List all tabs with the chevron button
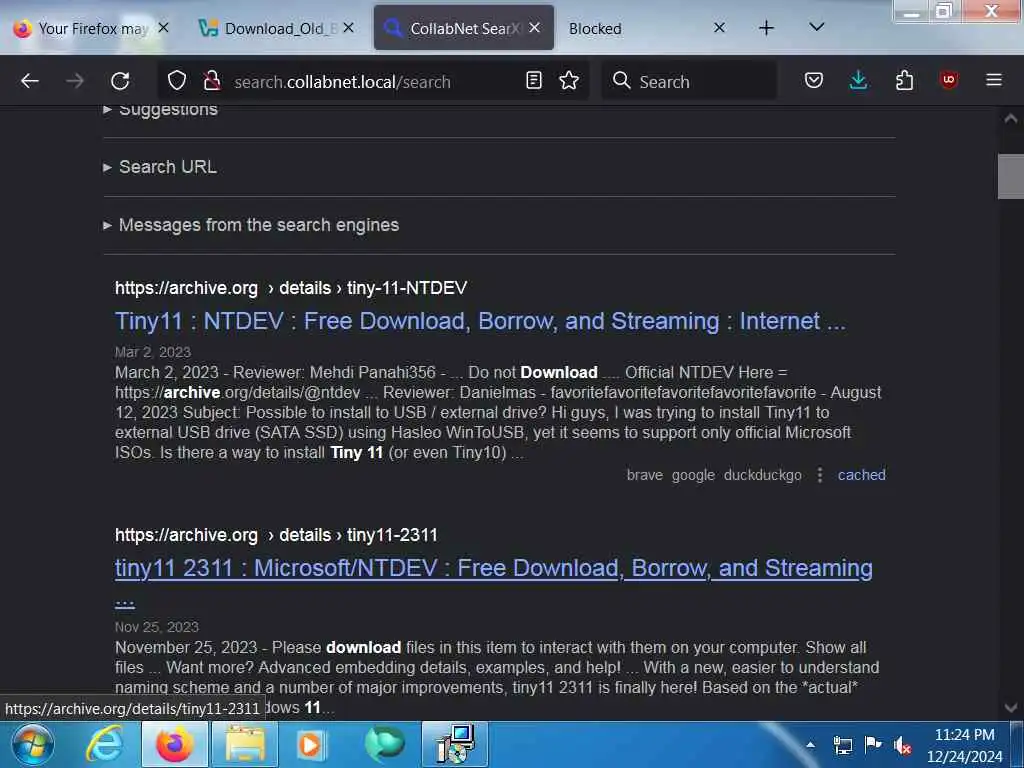The width and height of the screenshot is (1024, 768). pos(816,27)
